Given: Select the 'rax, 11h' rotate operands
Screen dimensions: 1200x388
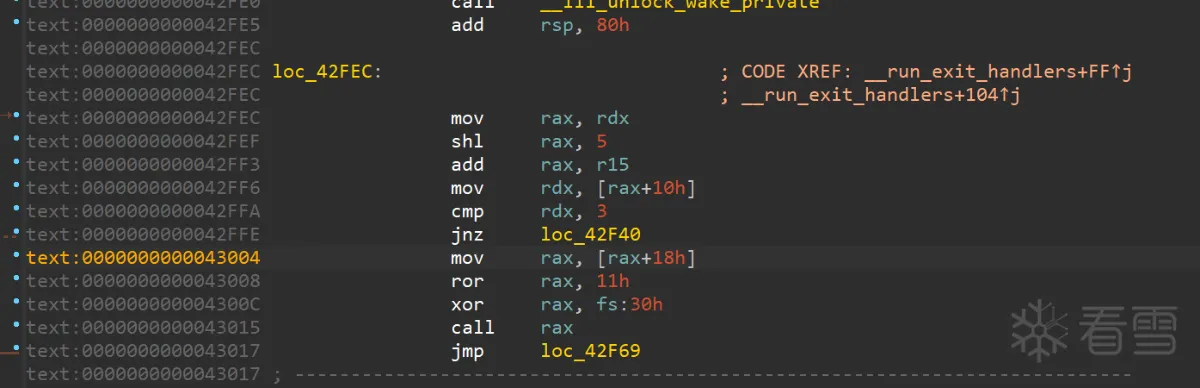Looking at the screenshot, I should point(585,281).
